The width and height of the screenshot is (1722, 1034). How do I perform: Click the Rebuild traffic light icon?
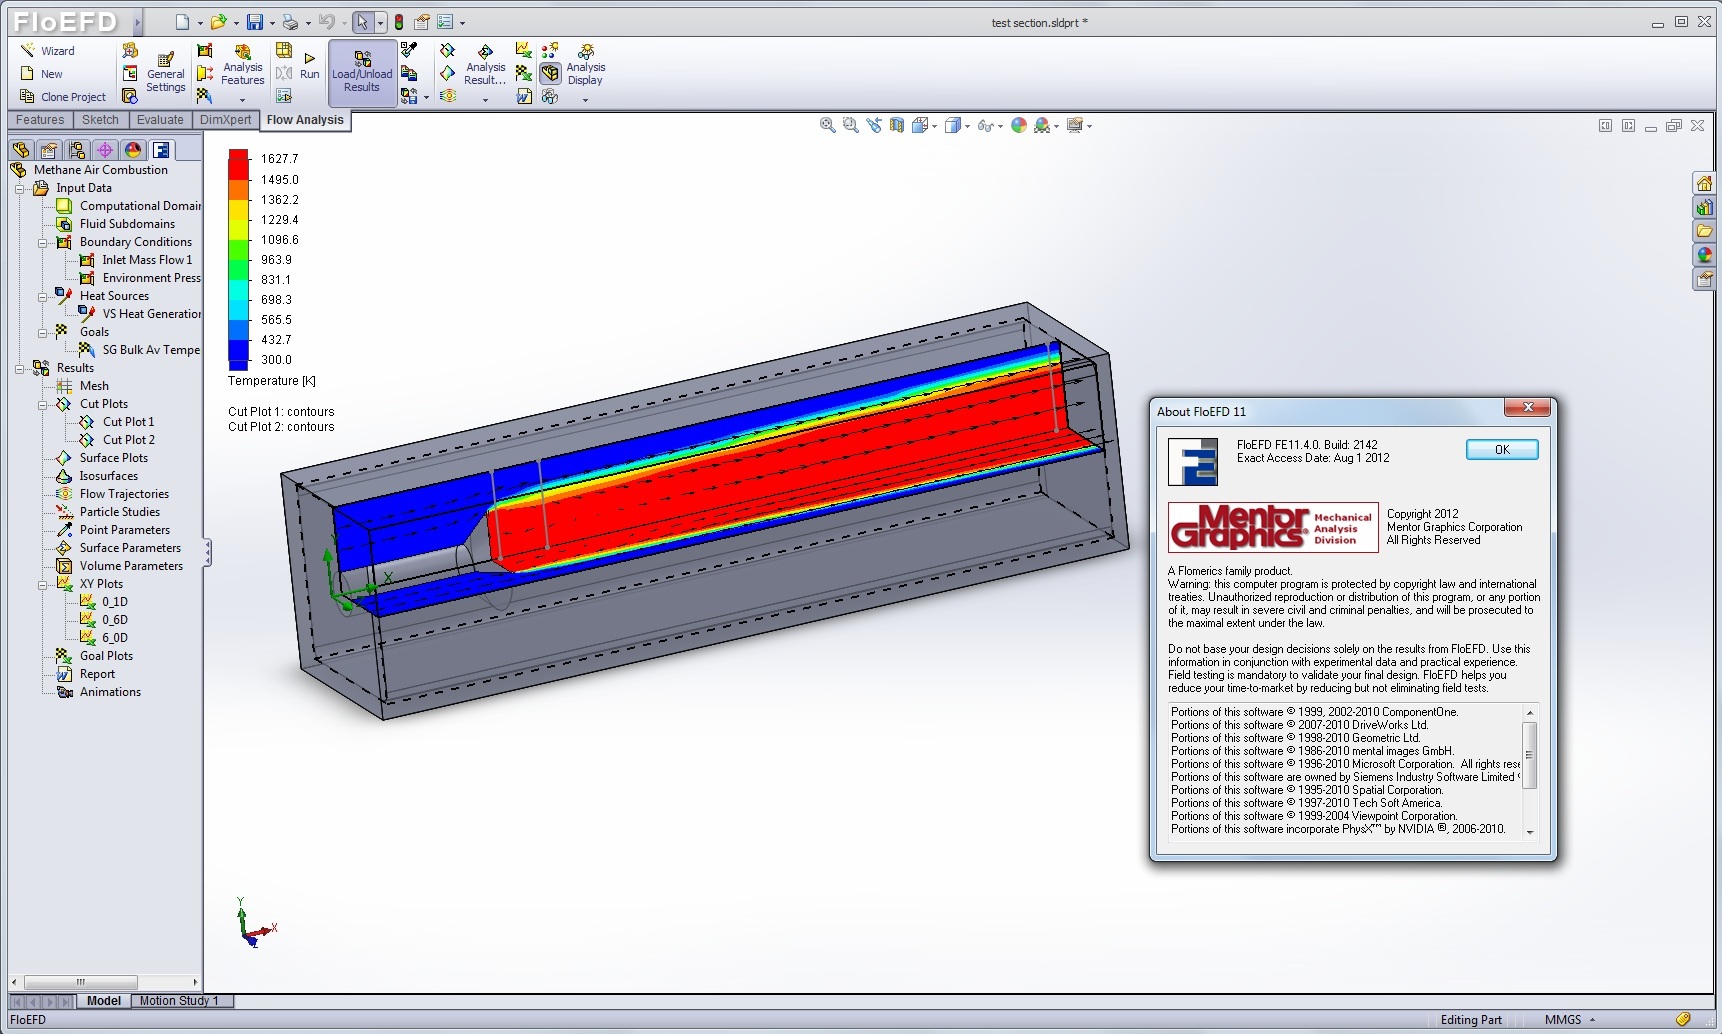click(x=399, y=22)
